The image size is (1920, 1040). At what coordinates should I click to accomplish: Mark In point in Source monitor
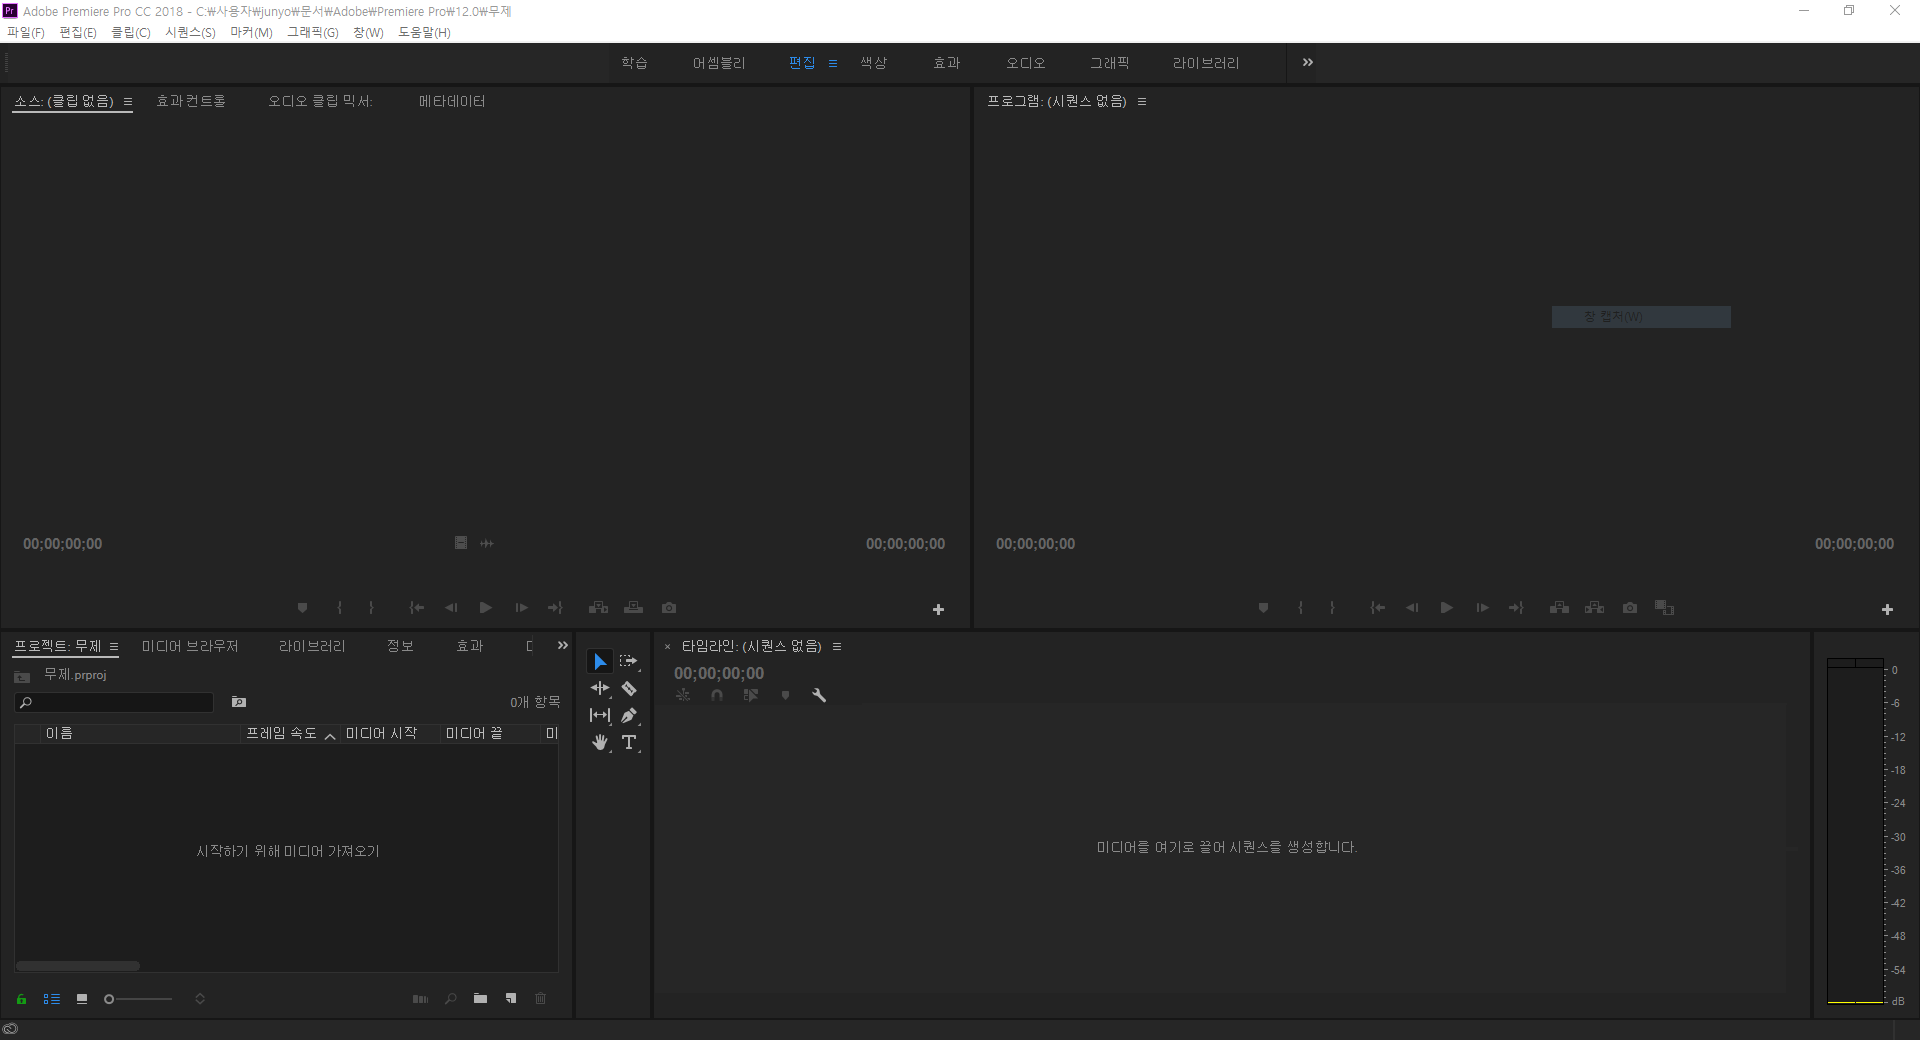pyautogui.click(x=339, y=608)
